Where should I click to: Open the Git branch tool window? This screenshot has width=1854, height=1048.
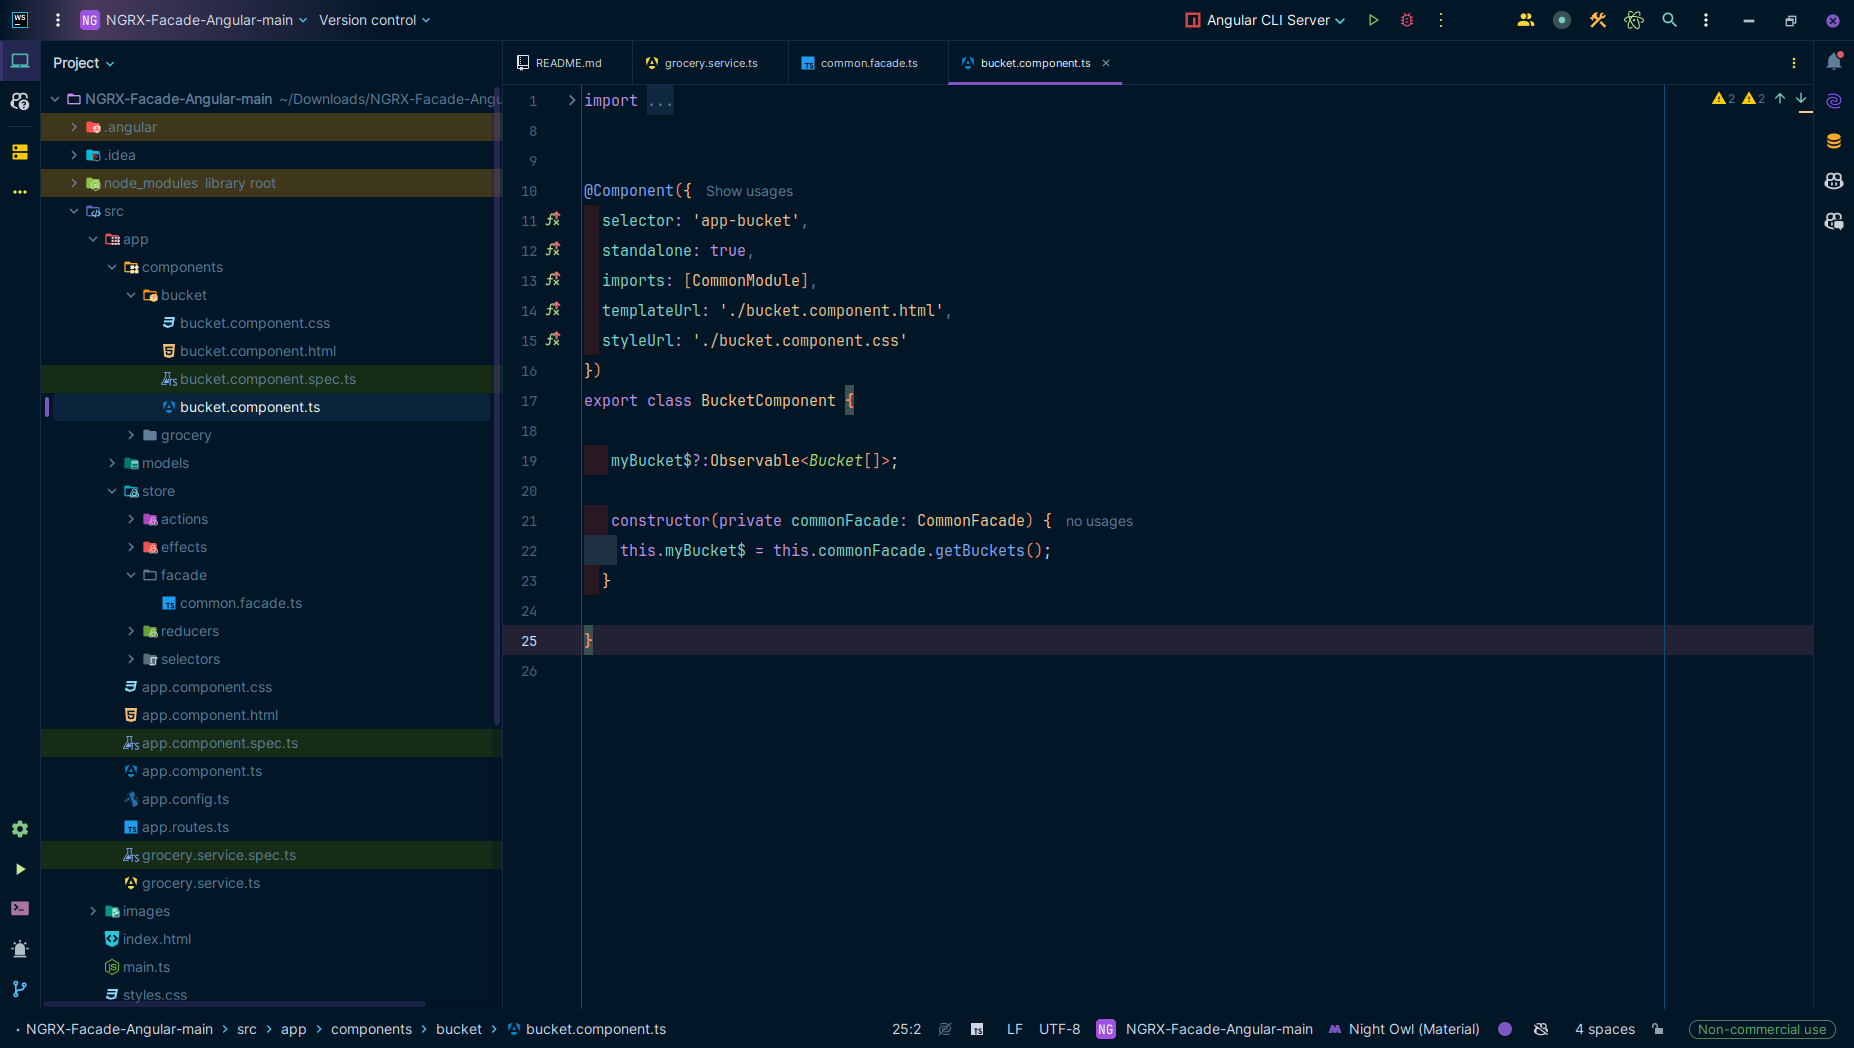pos(20,989)
